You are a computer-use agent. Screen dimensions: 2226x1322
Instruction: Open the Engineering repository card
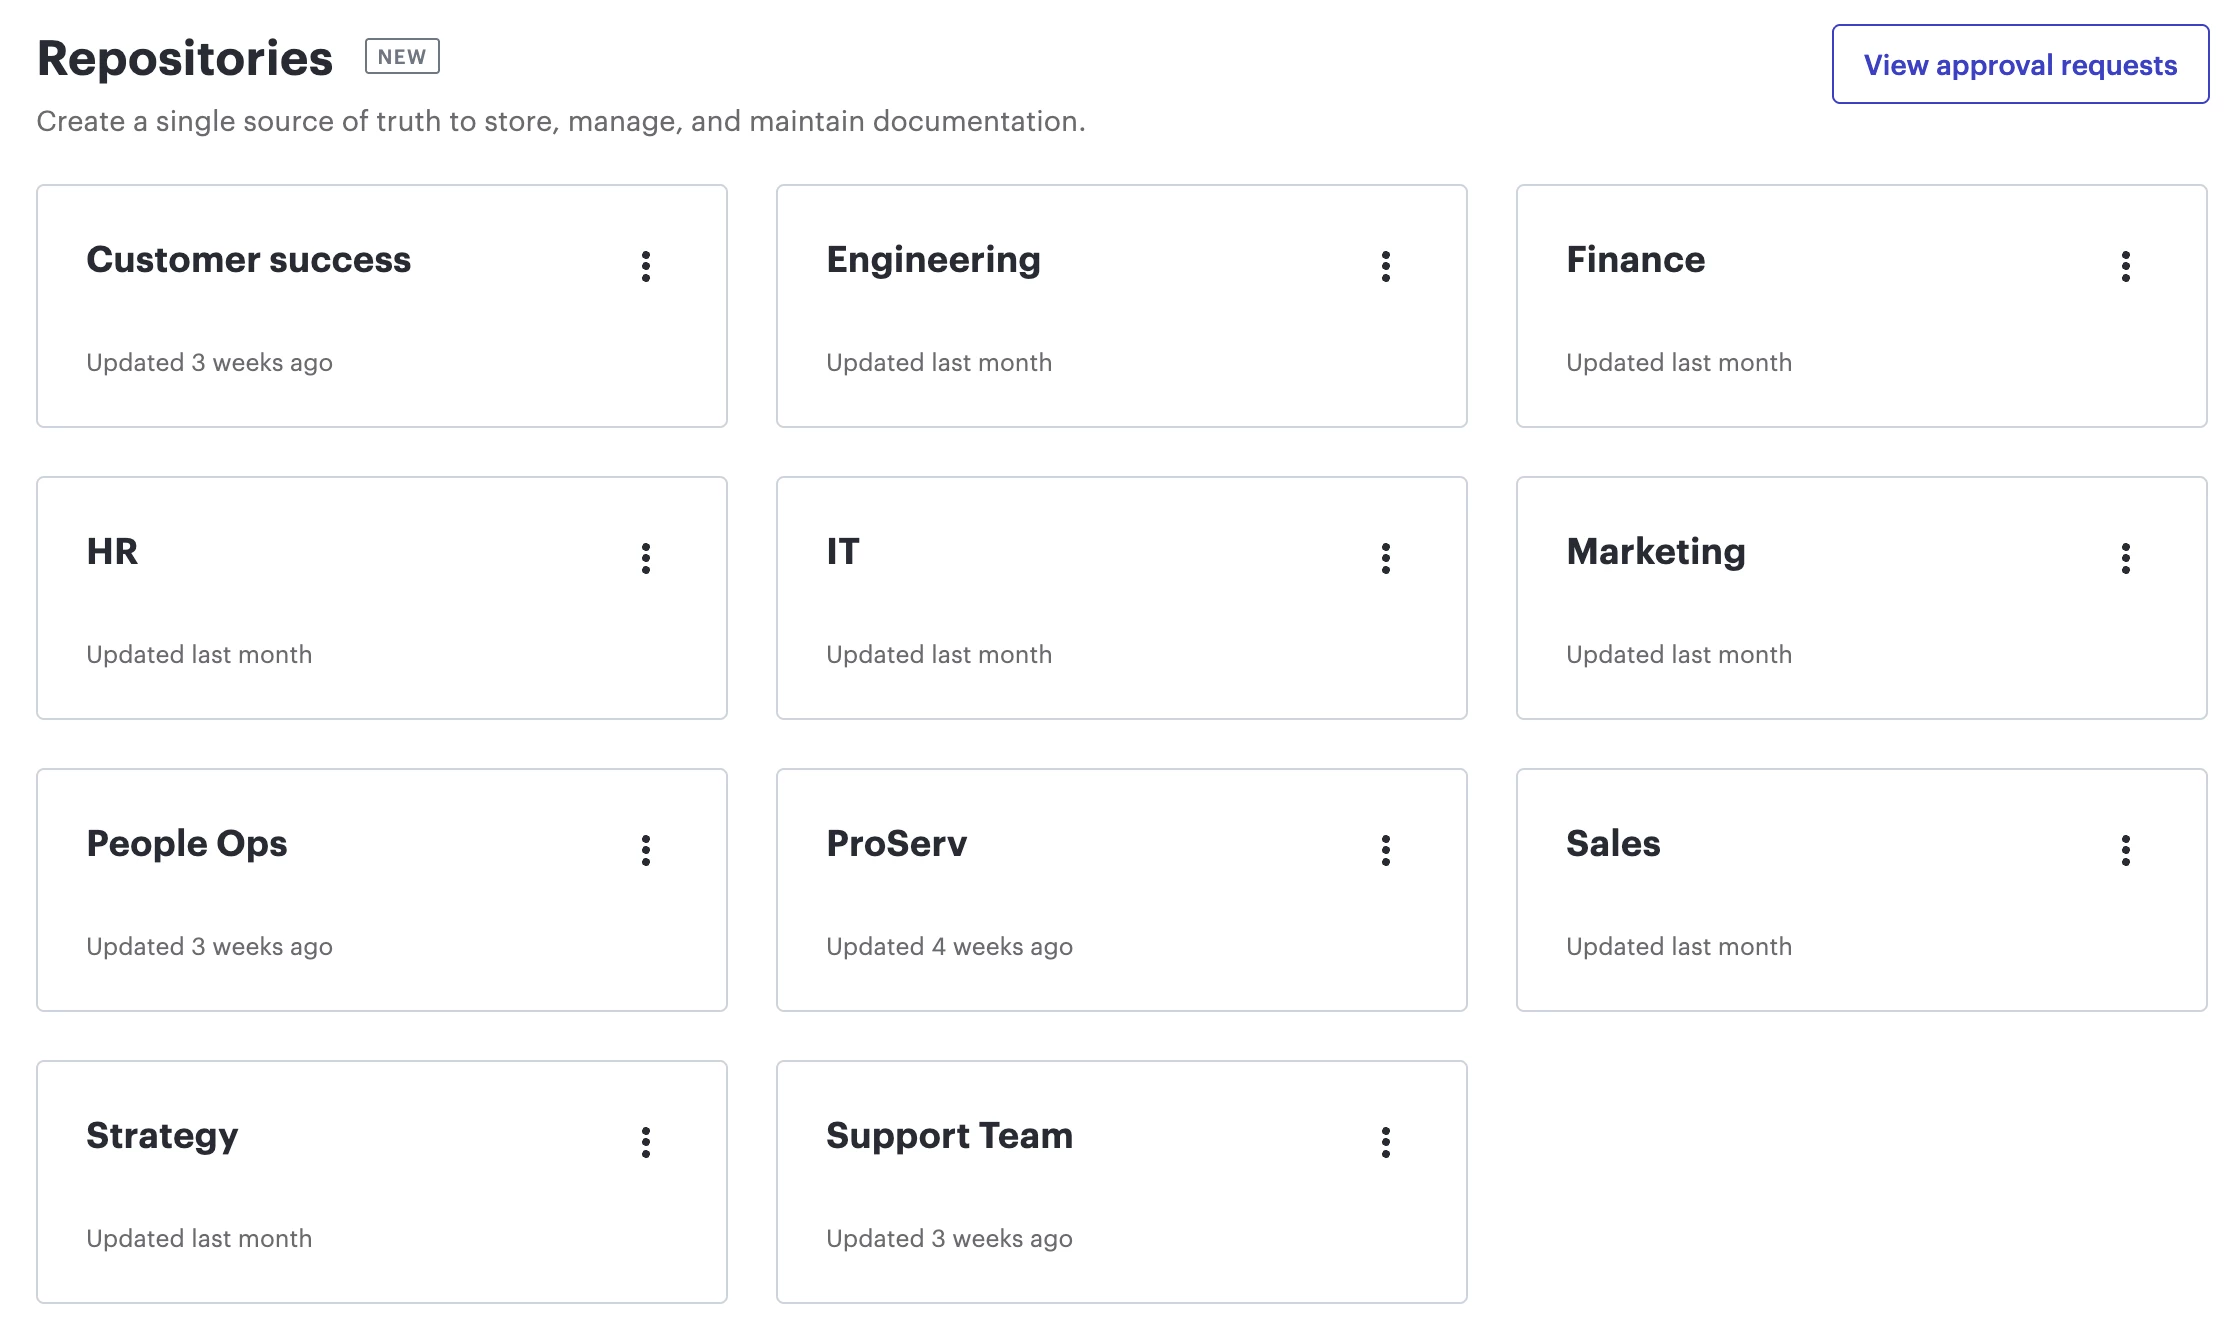click(933, 260)
